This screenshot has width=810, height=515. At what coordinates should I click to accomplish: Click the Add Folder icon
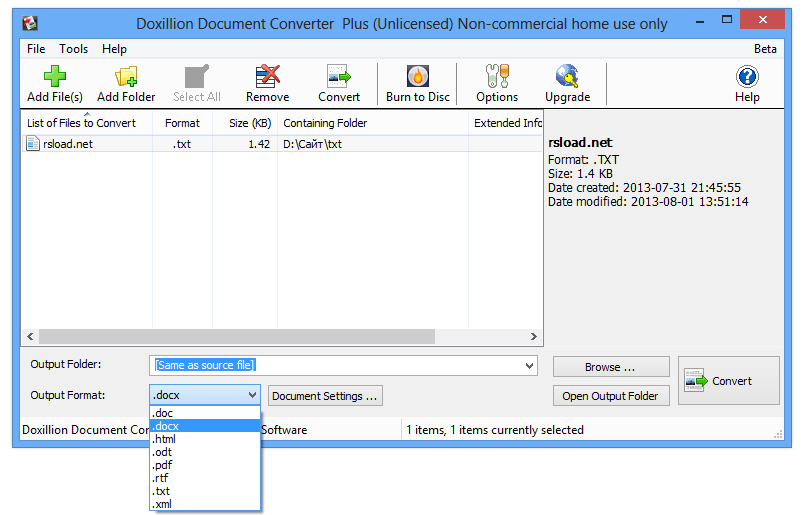[x=126, y=76]
